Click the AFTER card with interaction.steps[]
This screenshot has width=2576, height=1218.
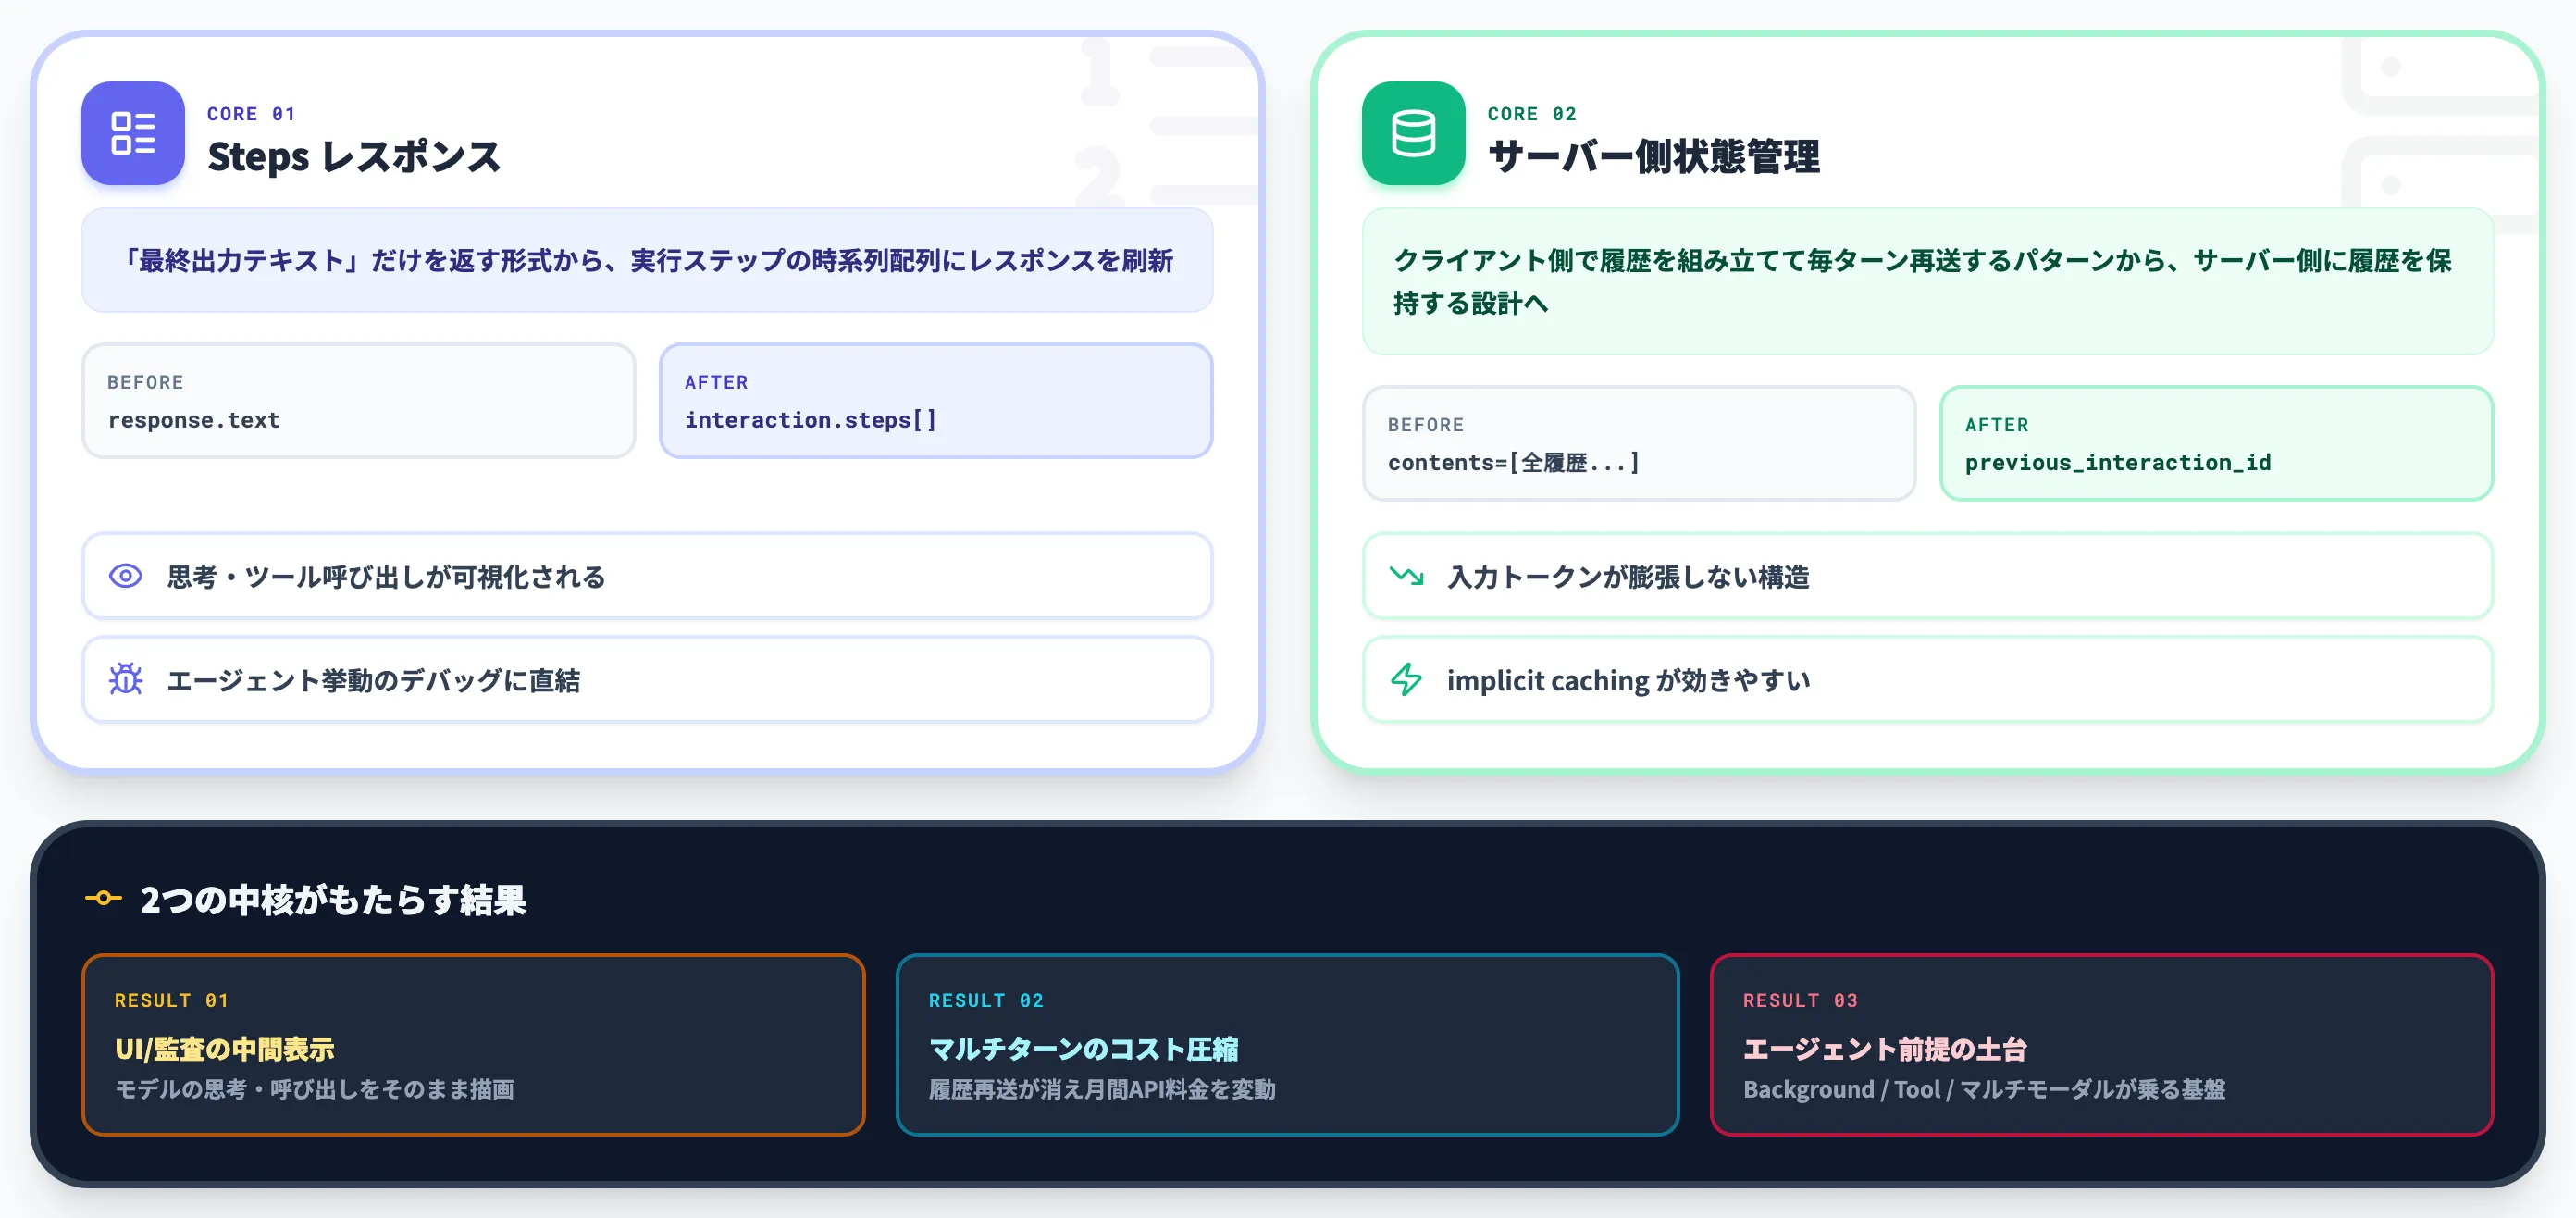tap(935, 401)
